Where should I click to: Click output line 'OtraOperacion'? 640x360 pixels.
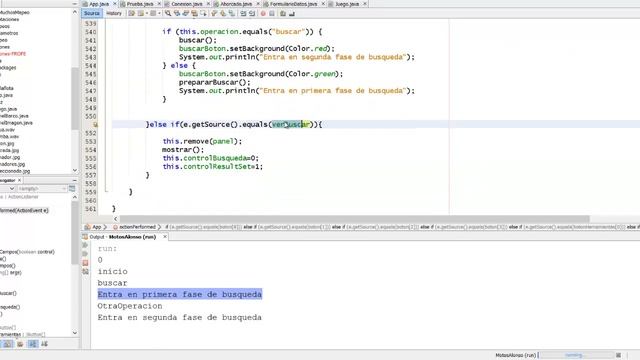click(x=130, y=306)
